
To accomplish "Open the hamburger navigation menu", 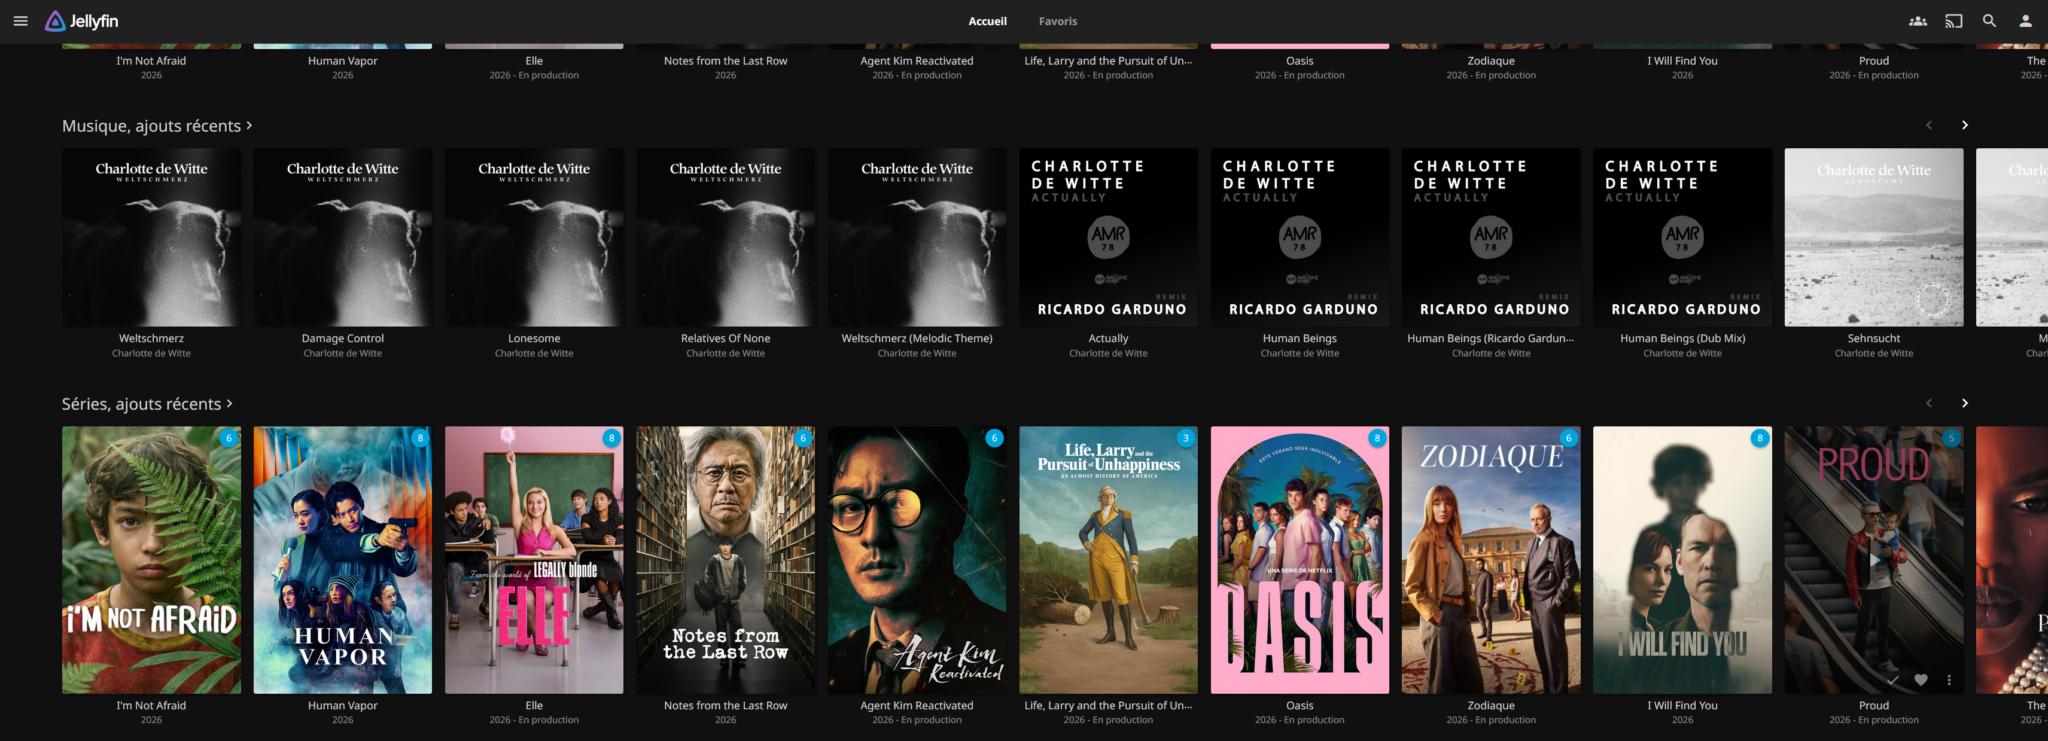I will coord(20,21).
